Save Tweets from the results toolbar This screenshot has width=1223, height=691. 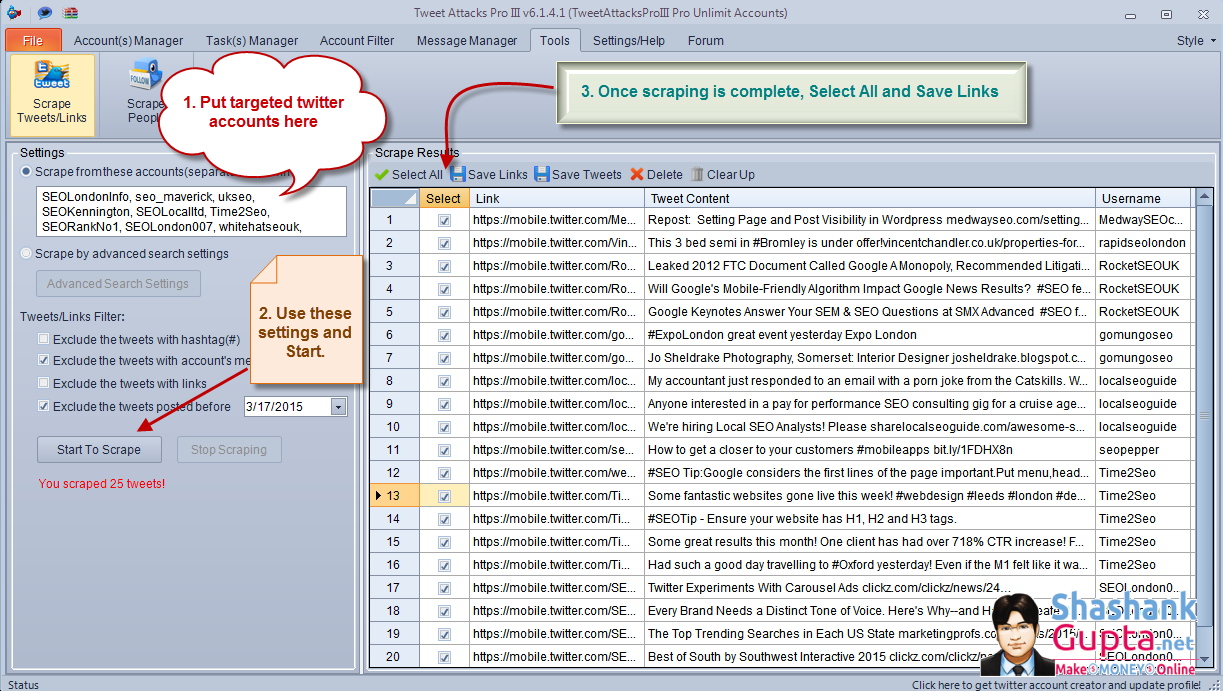(578, 174)
